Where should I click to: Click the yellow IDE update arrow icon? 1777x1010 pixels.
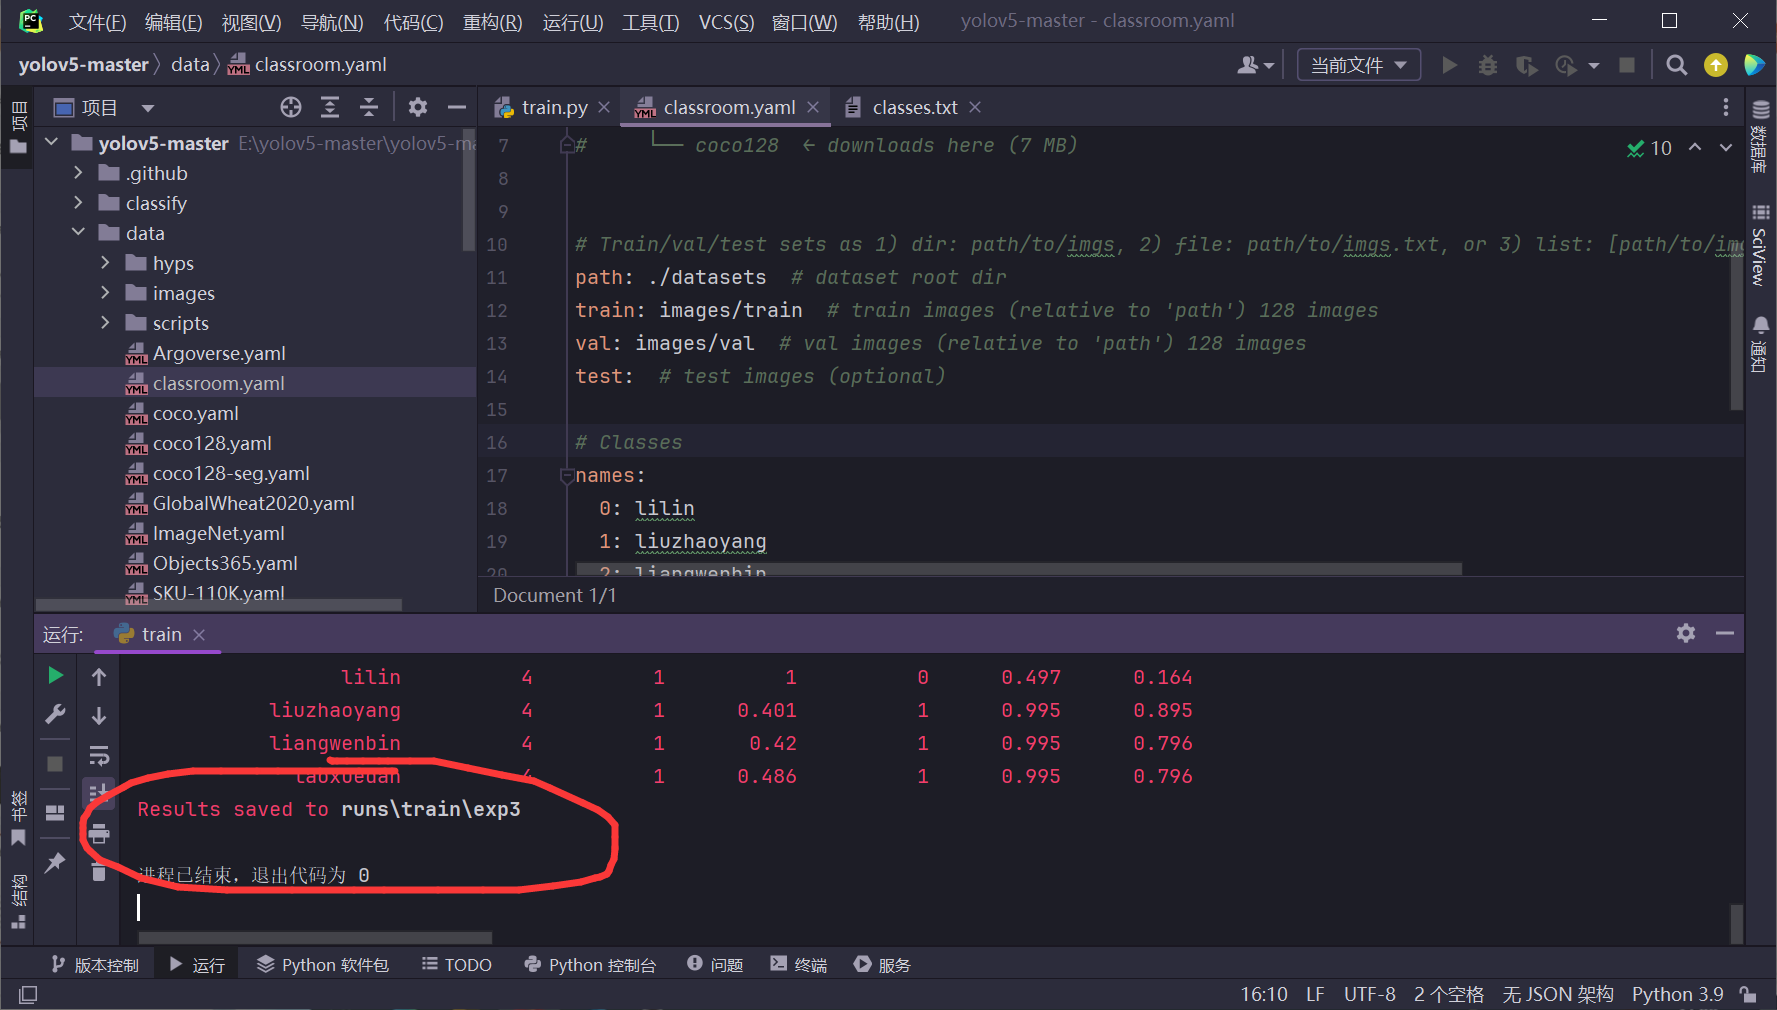[x=1716, y=65]
